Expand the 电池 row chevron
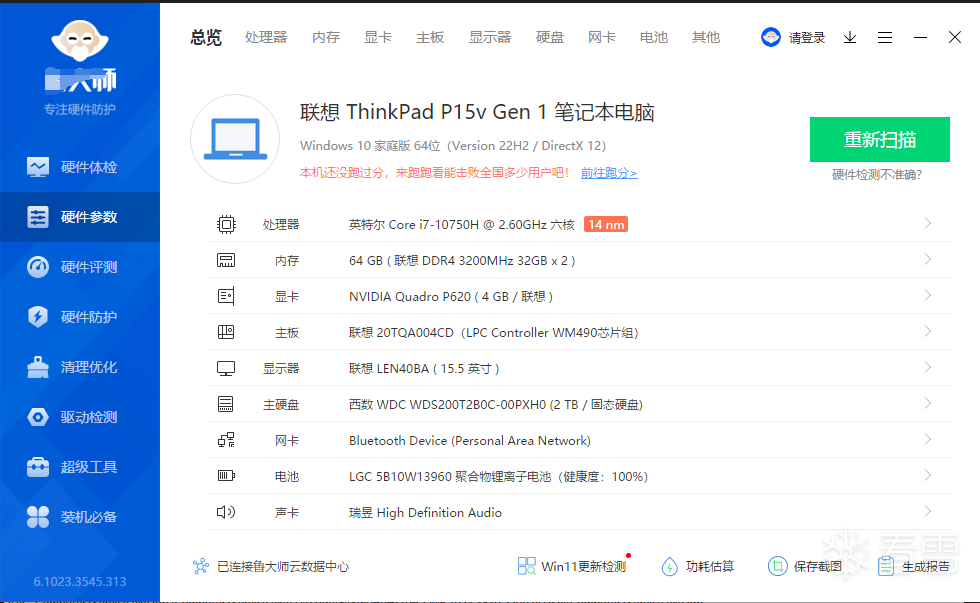This screenshot has width=980, height=603. pos(928,476)
